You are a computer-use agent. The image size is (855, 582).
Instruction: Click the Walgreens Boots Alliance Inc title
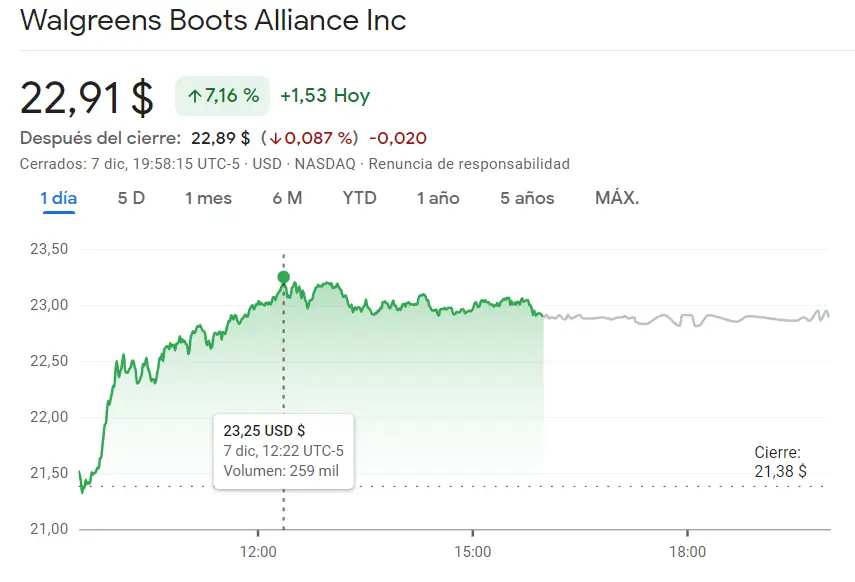[x=213, y=20]
